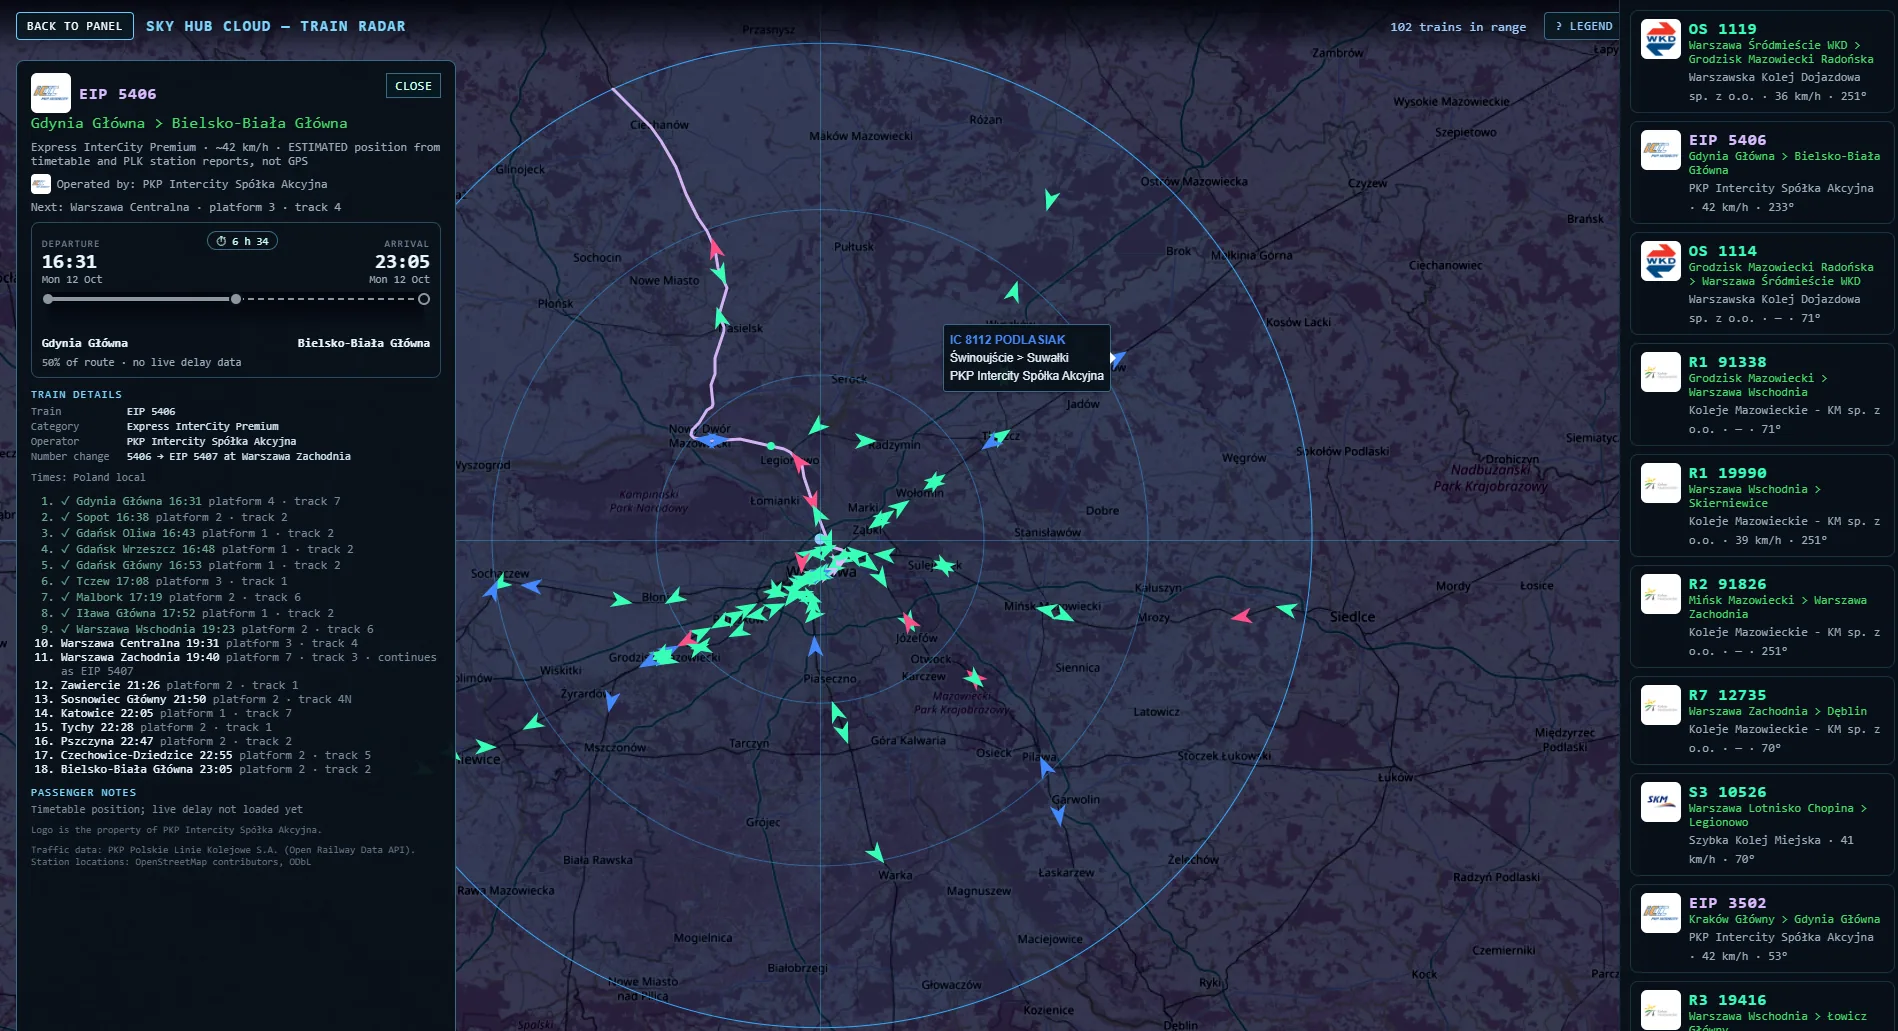Click the green train marker near Warka
This screenshot has height=1031, width=1898.
[876, 853]
